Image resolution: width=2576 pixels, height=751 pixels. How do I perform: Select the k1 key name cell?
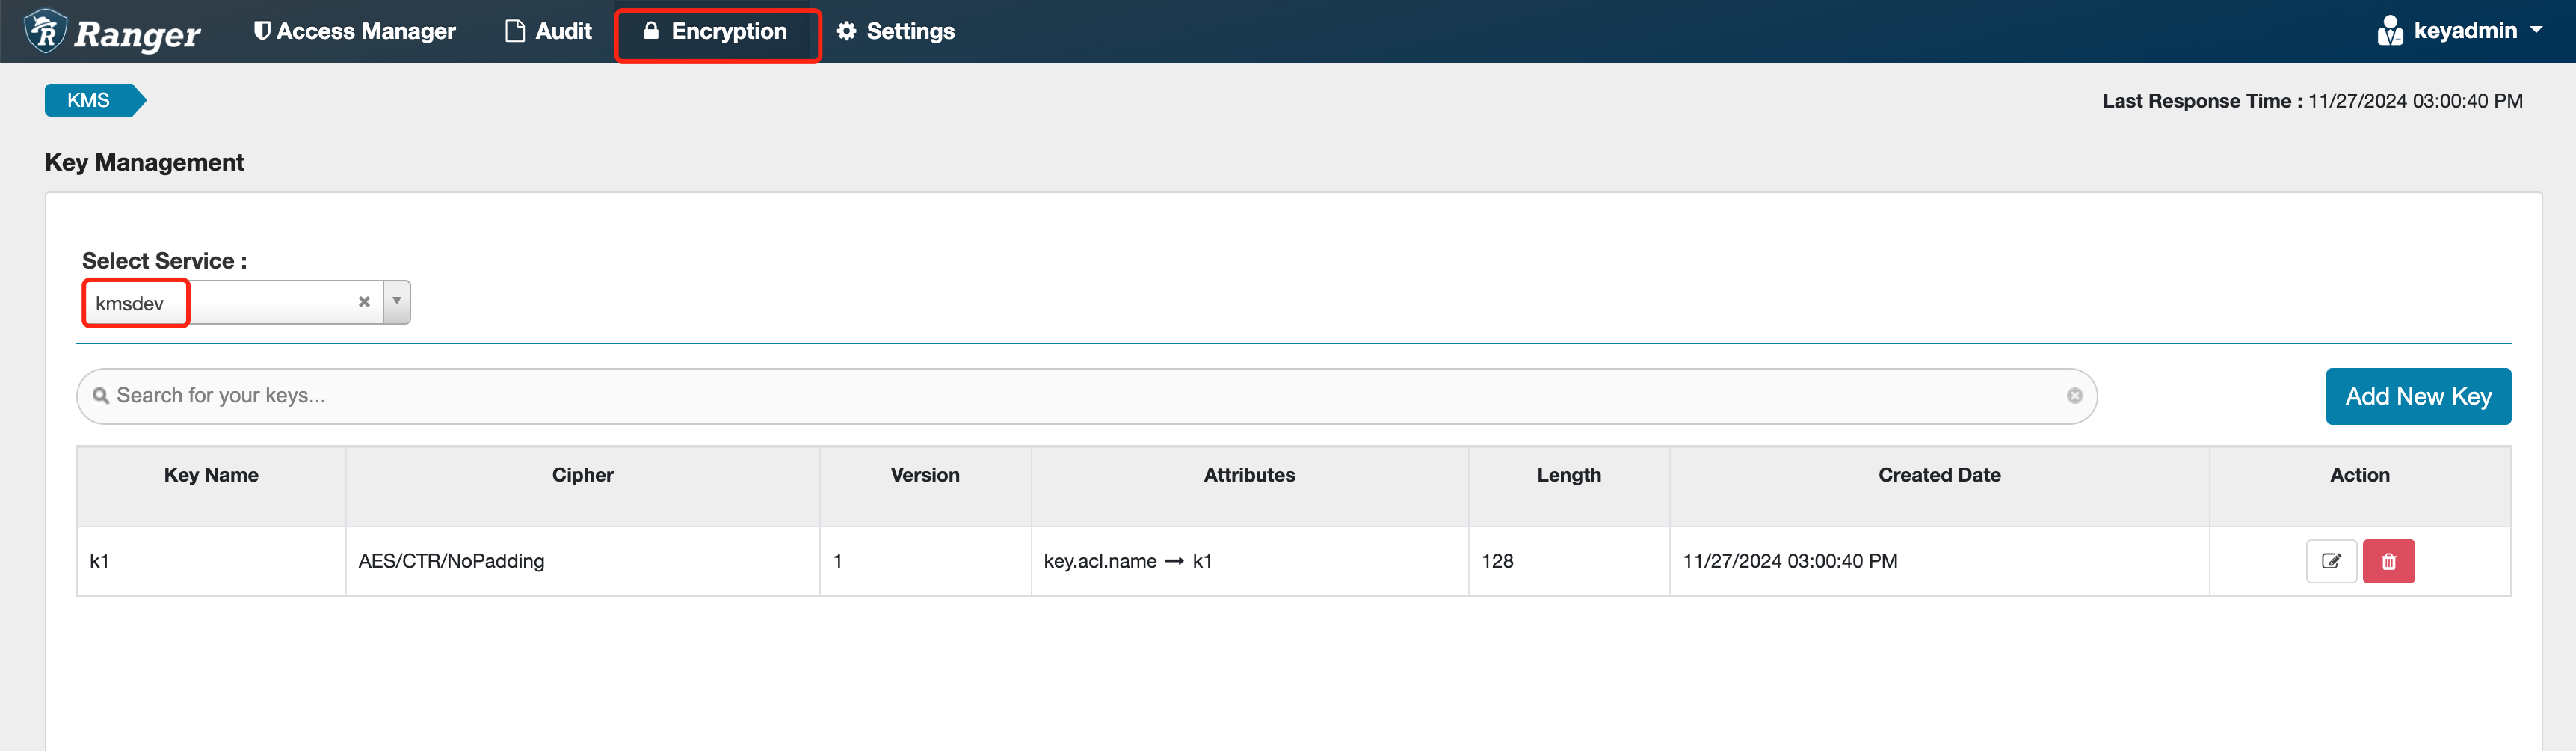pyautogui.click(x=100, y=561)
